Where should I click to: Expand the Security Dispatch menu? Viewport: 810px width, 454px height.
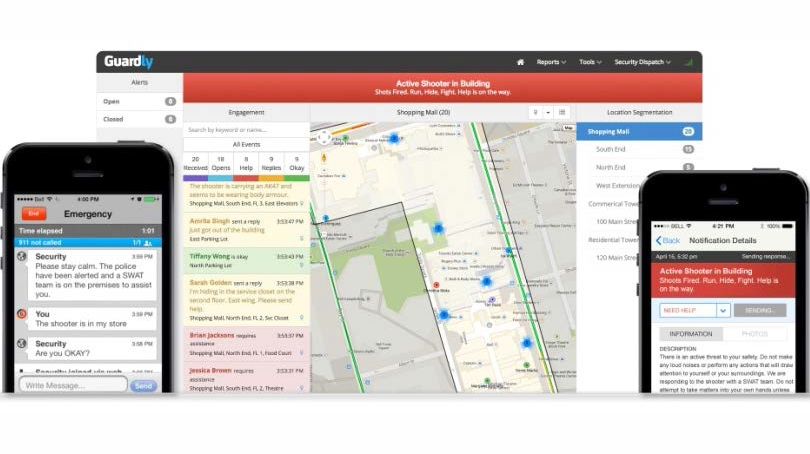643,62
